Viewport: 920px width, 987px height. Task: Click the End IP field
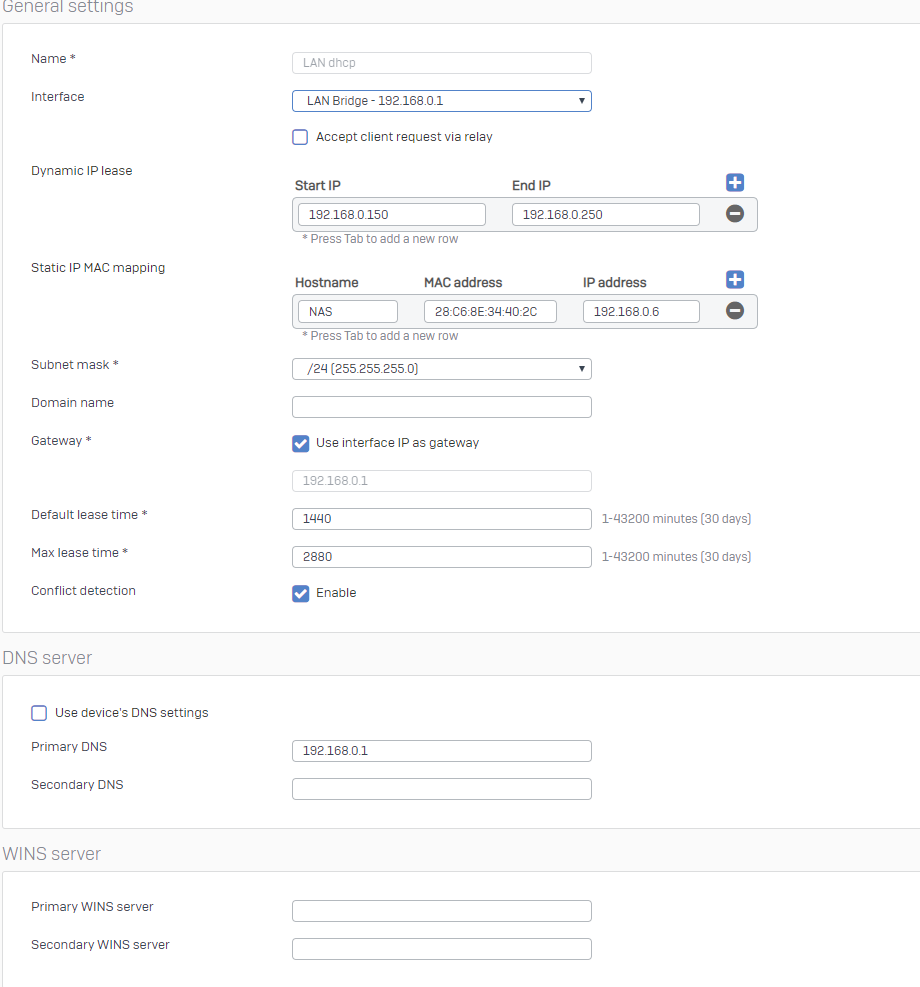tap(606, 215)
